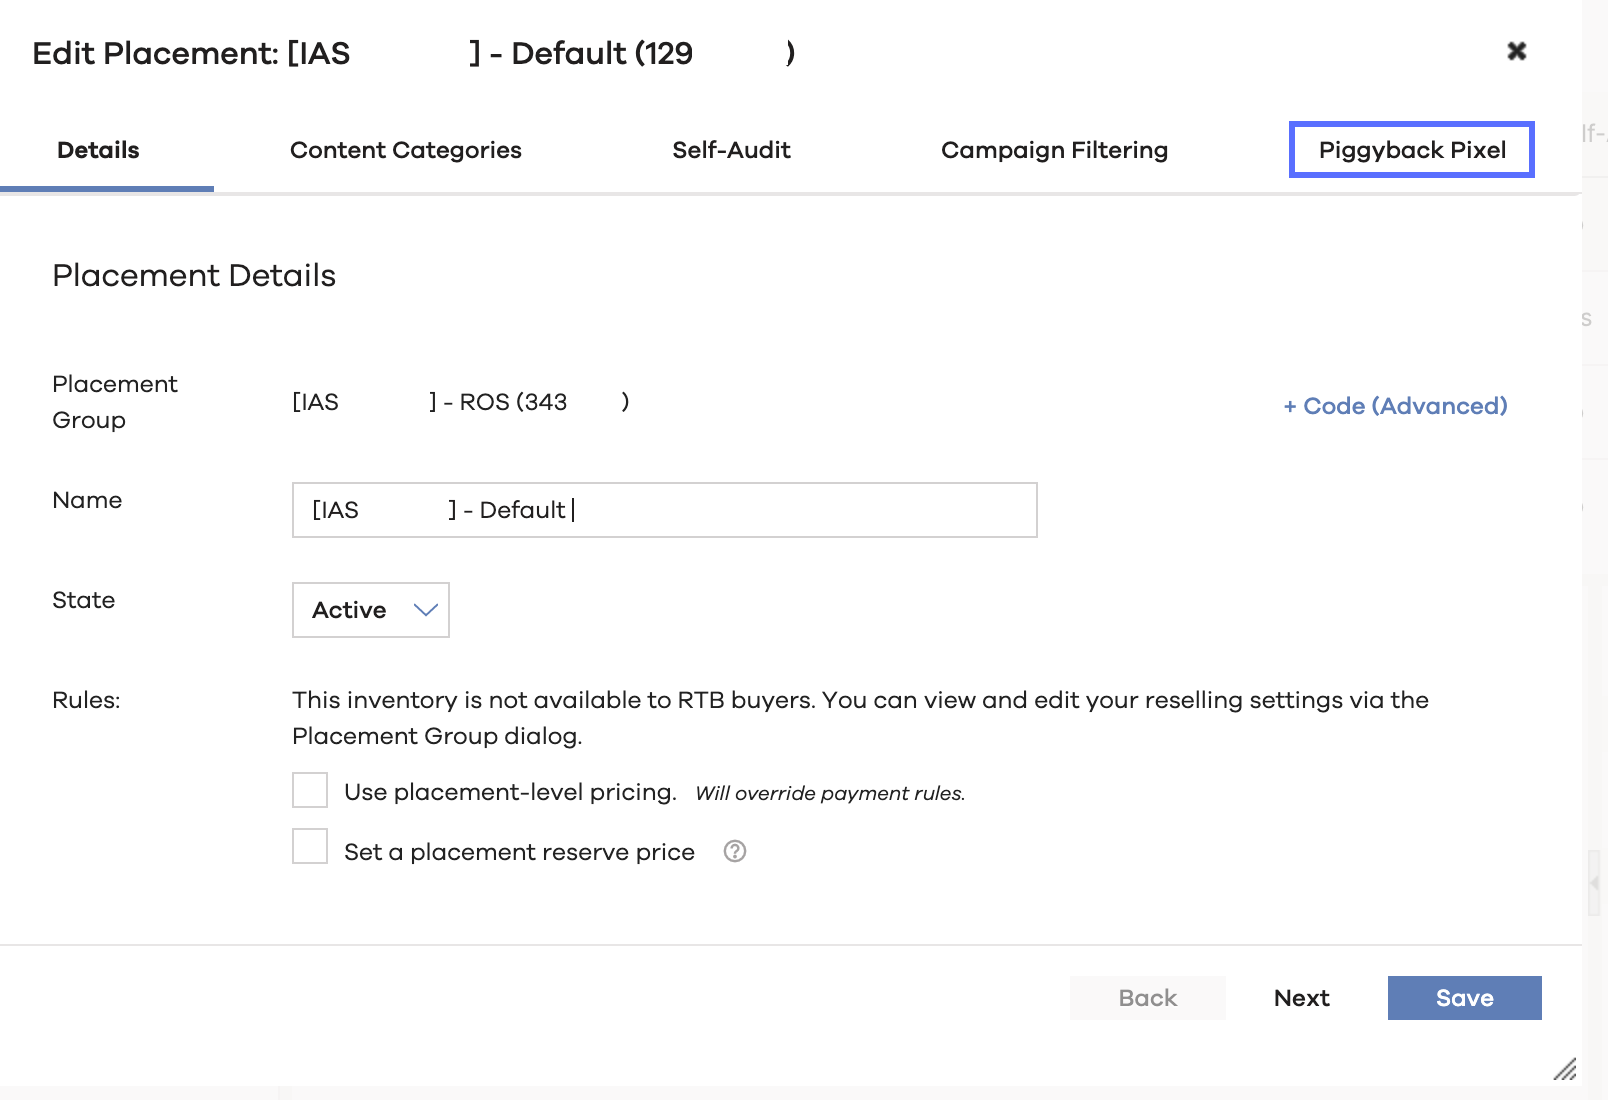Select the Campaign Filtering tab
The width and height of the screenshot is (1608, 1100).
point(1054,150)
